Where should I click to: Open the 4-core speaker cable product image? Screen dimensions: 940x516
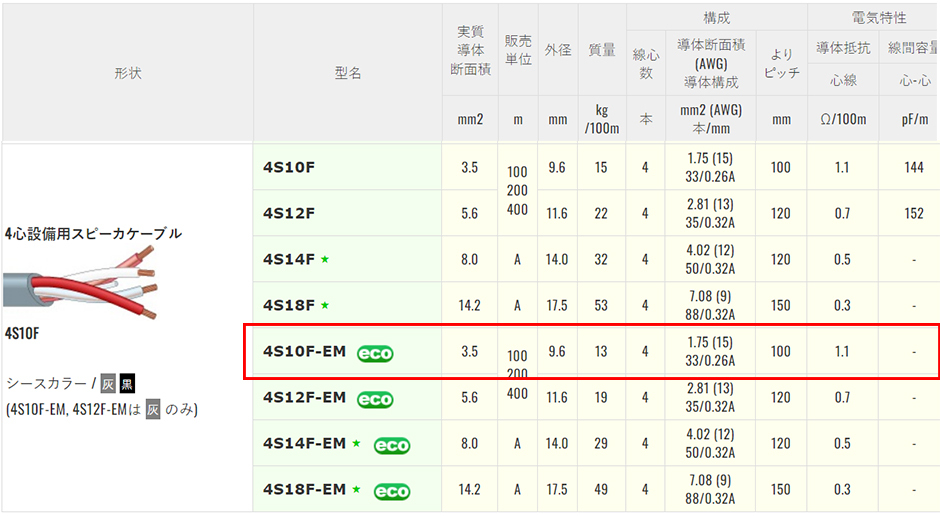tap(81, 284)
